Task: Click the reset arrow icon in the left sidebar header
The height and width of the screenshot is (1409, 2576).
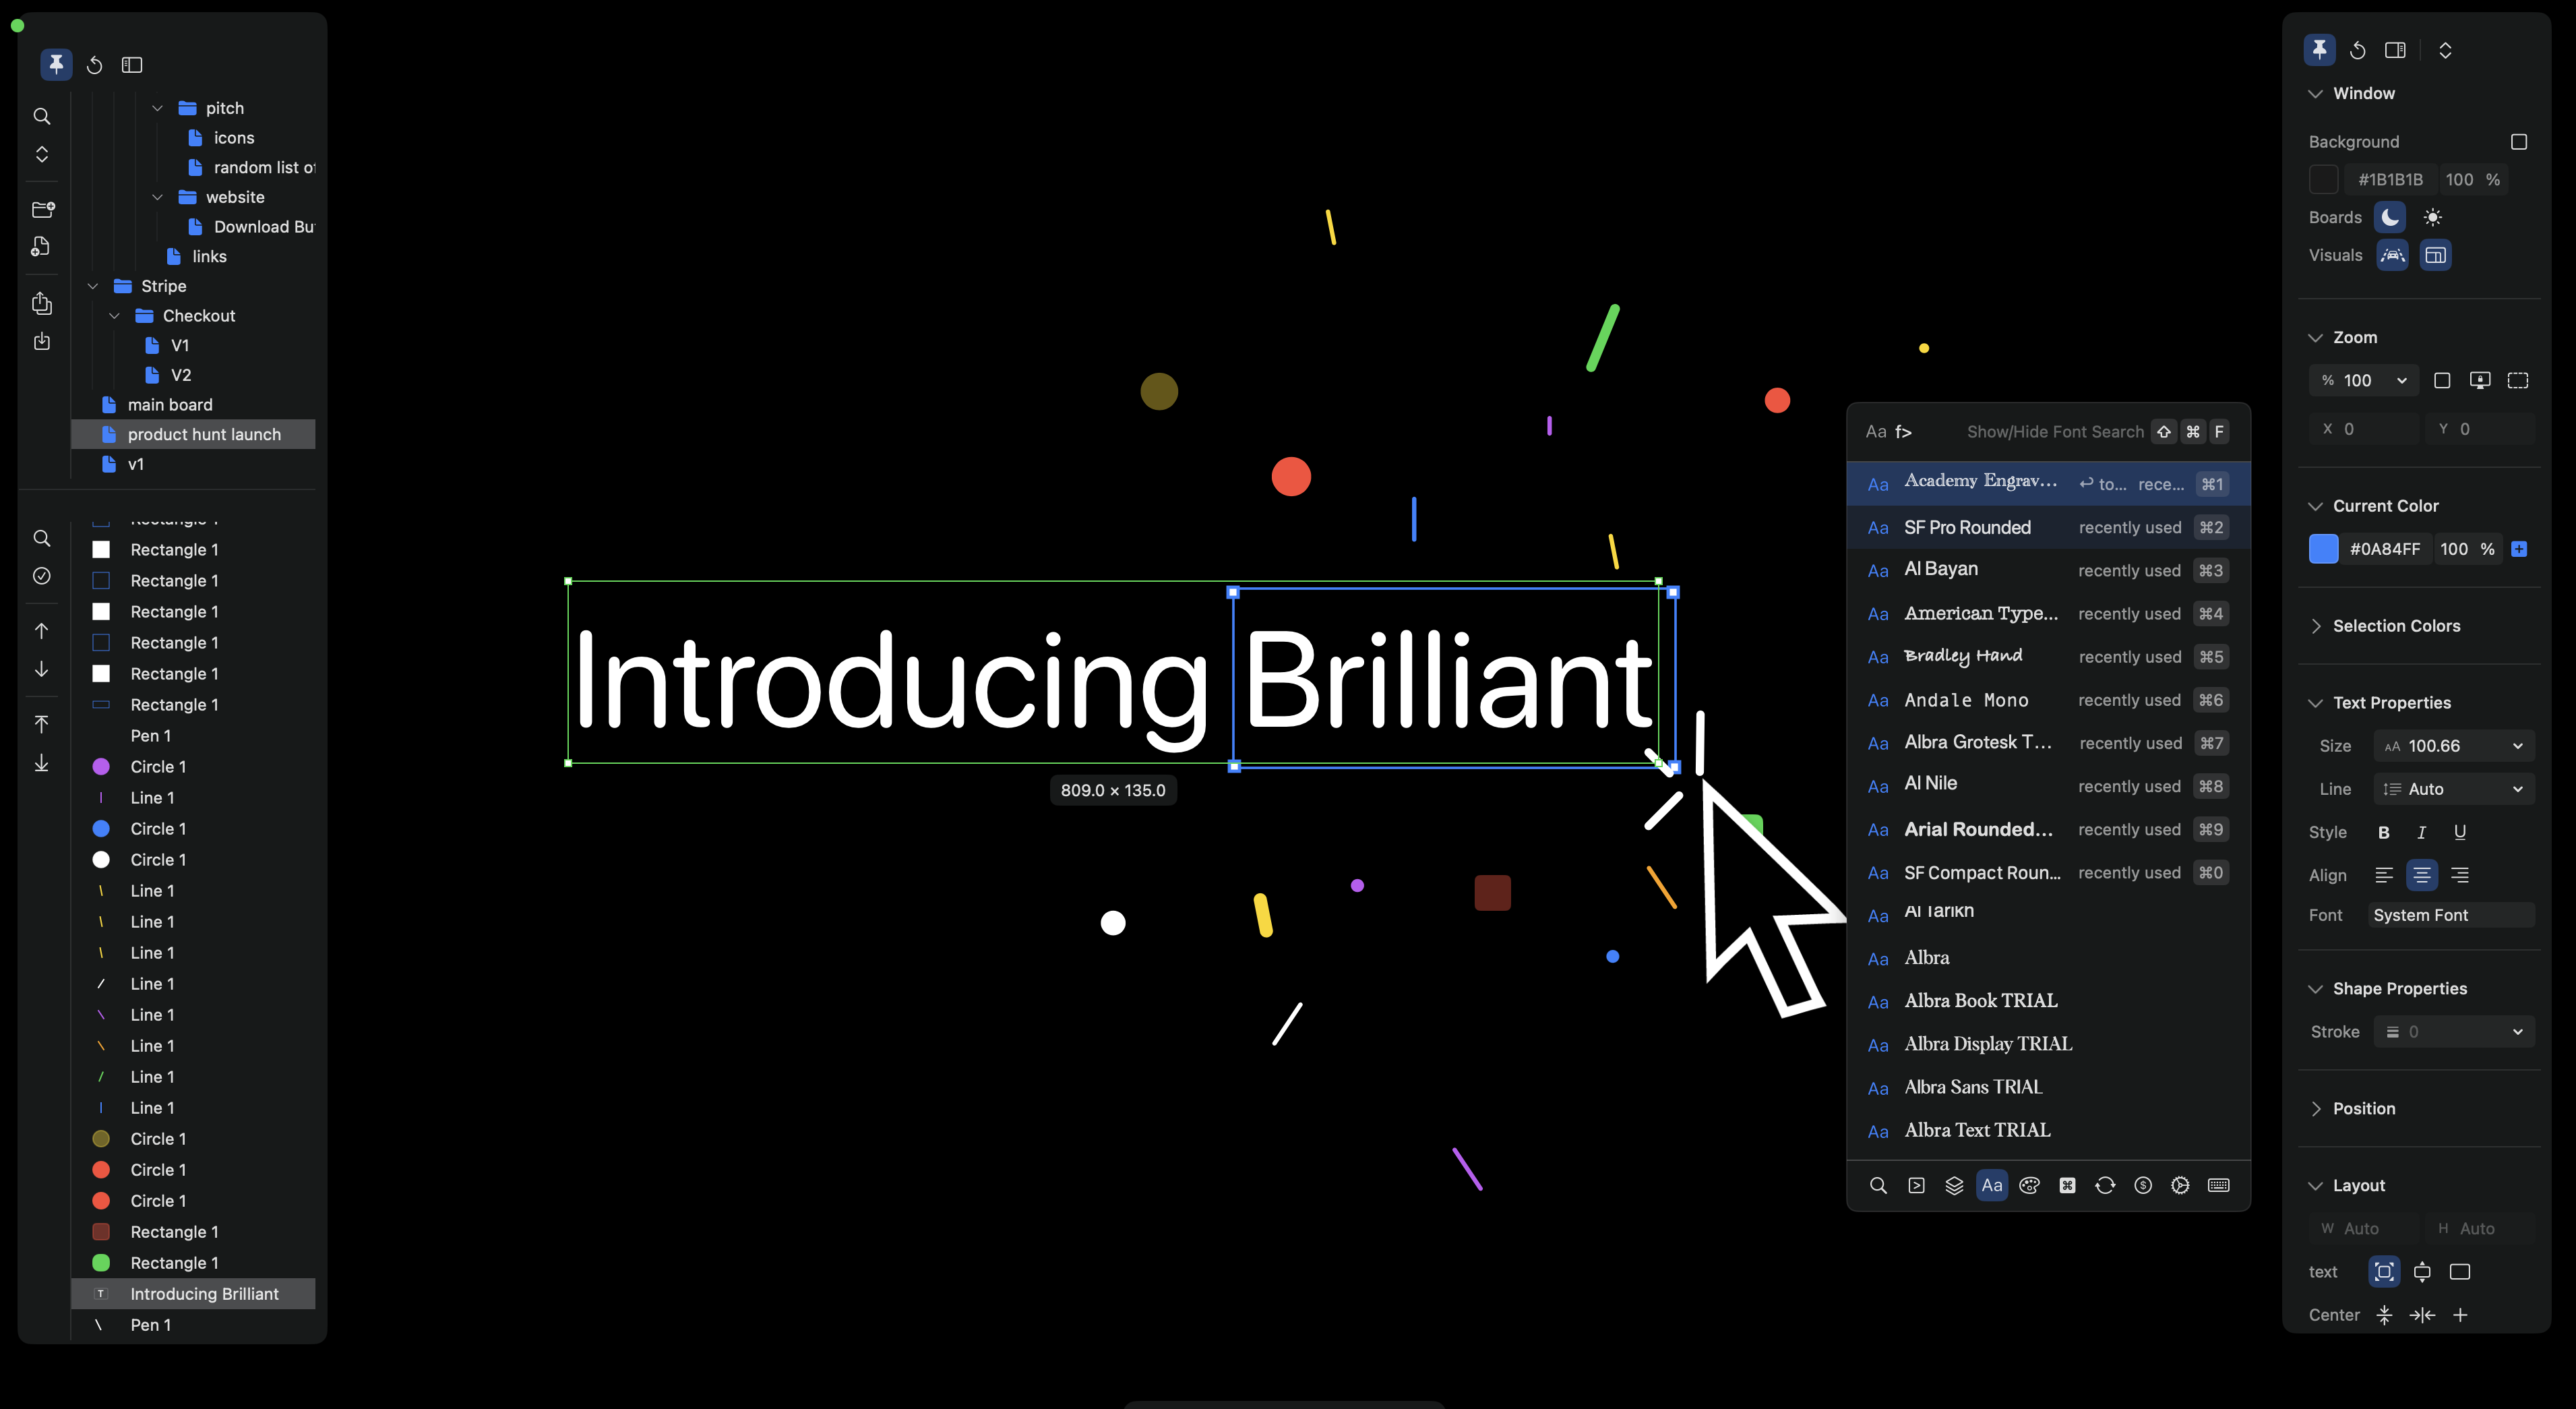Action: [x=94, y=65]
